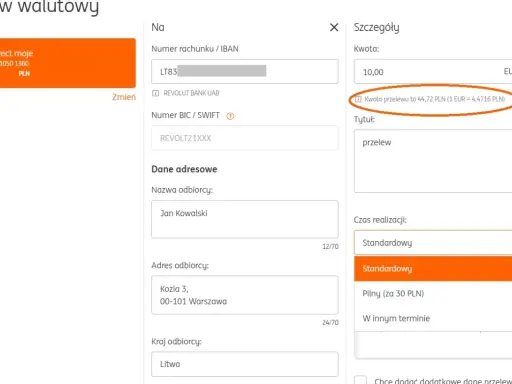512x384 pixels.
Task: Click the Kraj odbiorcy field Litwa
Action: click(245, 364)
